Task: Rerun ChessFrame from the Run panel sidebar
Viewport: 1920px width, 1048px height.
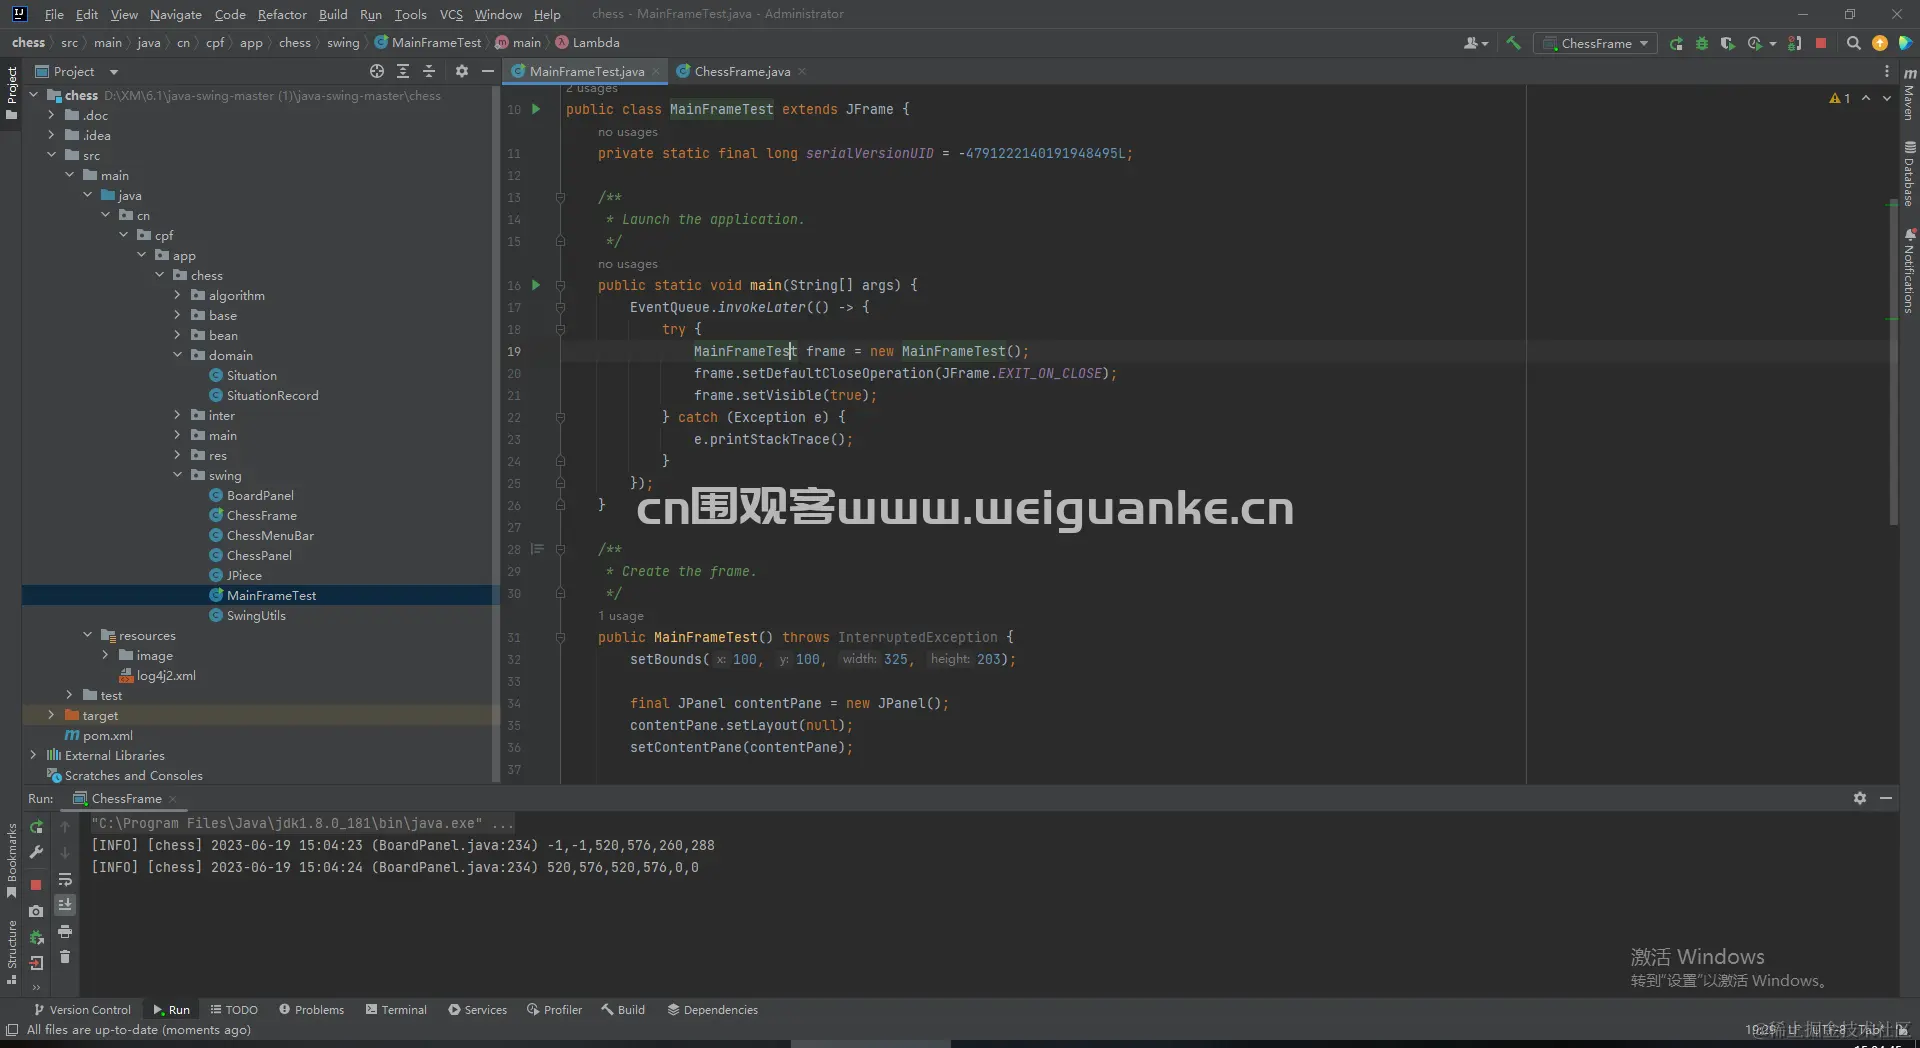Action: 36,827
